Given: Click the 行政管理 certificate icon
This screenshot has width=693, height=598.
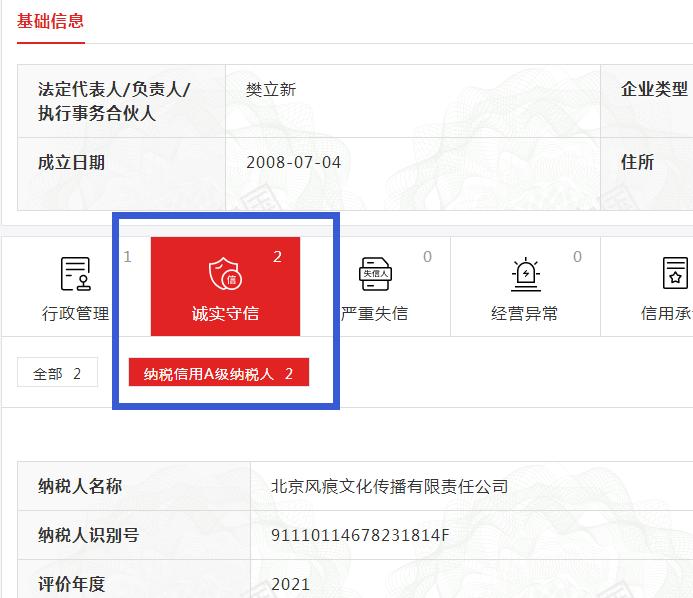Looking at the screenshot, I should pyautogui.click(x=75, y=273).
